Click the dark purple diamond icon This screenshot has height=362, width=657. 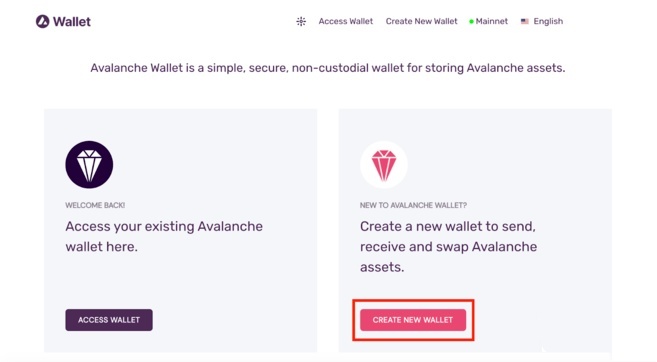(89, 165)
